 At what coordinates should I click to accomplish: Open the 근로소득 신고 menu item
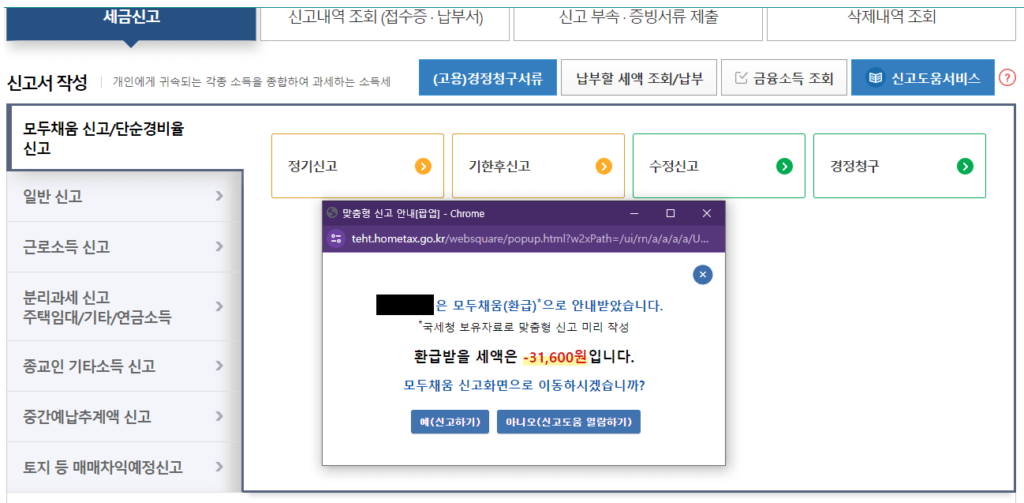click(124, 247)
